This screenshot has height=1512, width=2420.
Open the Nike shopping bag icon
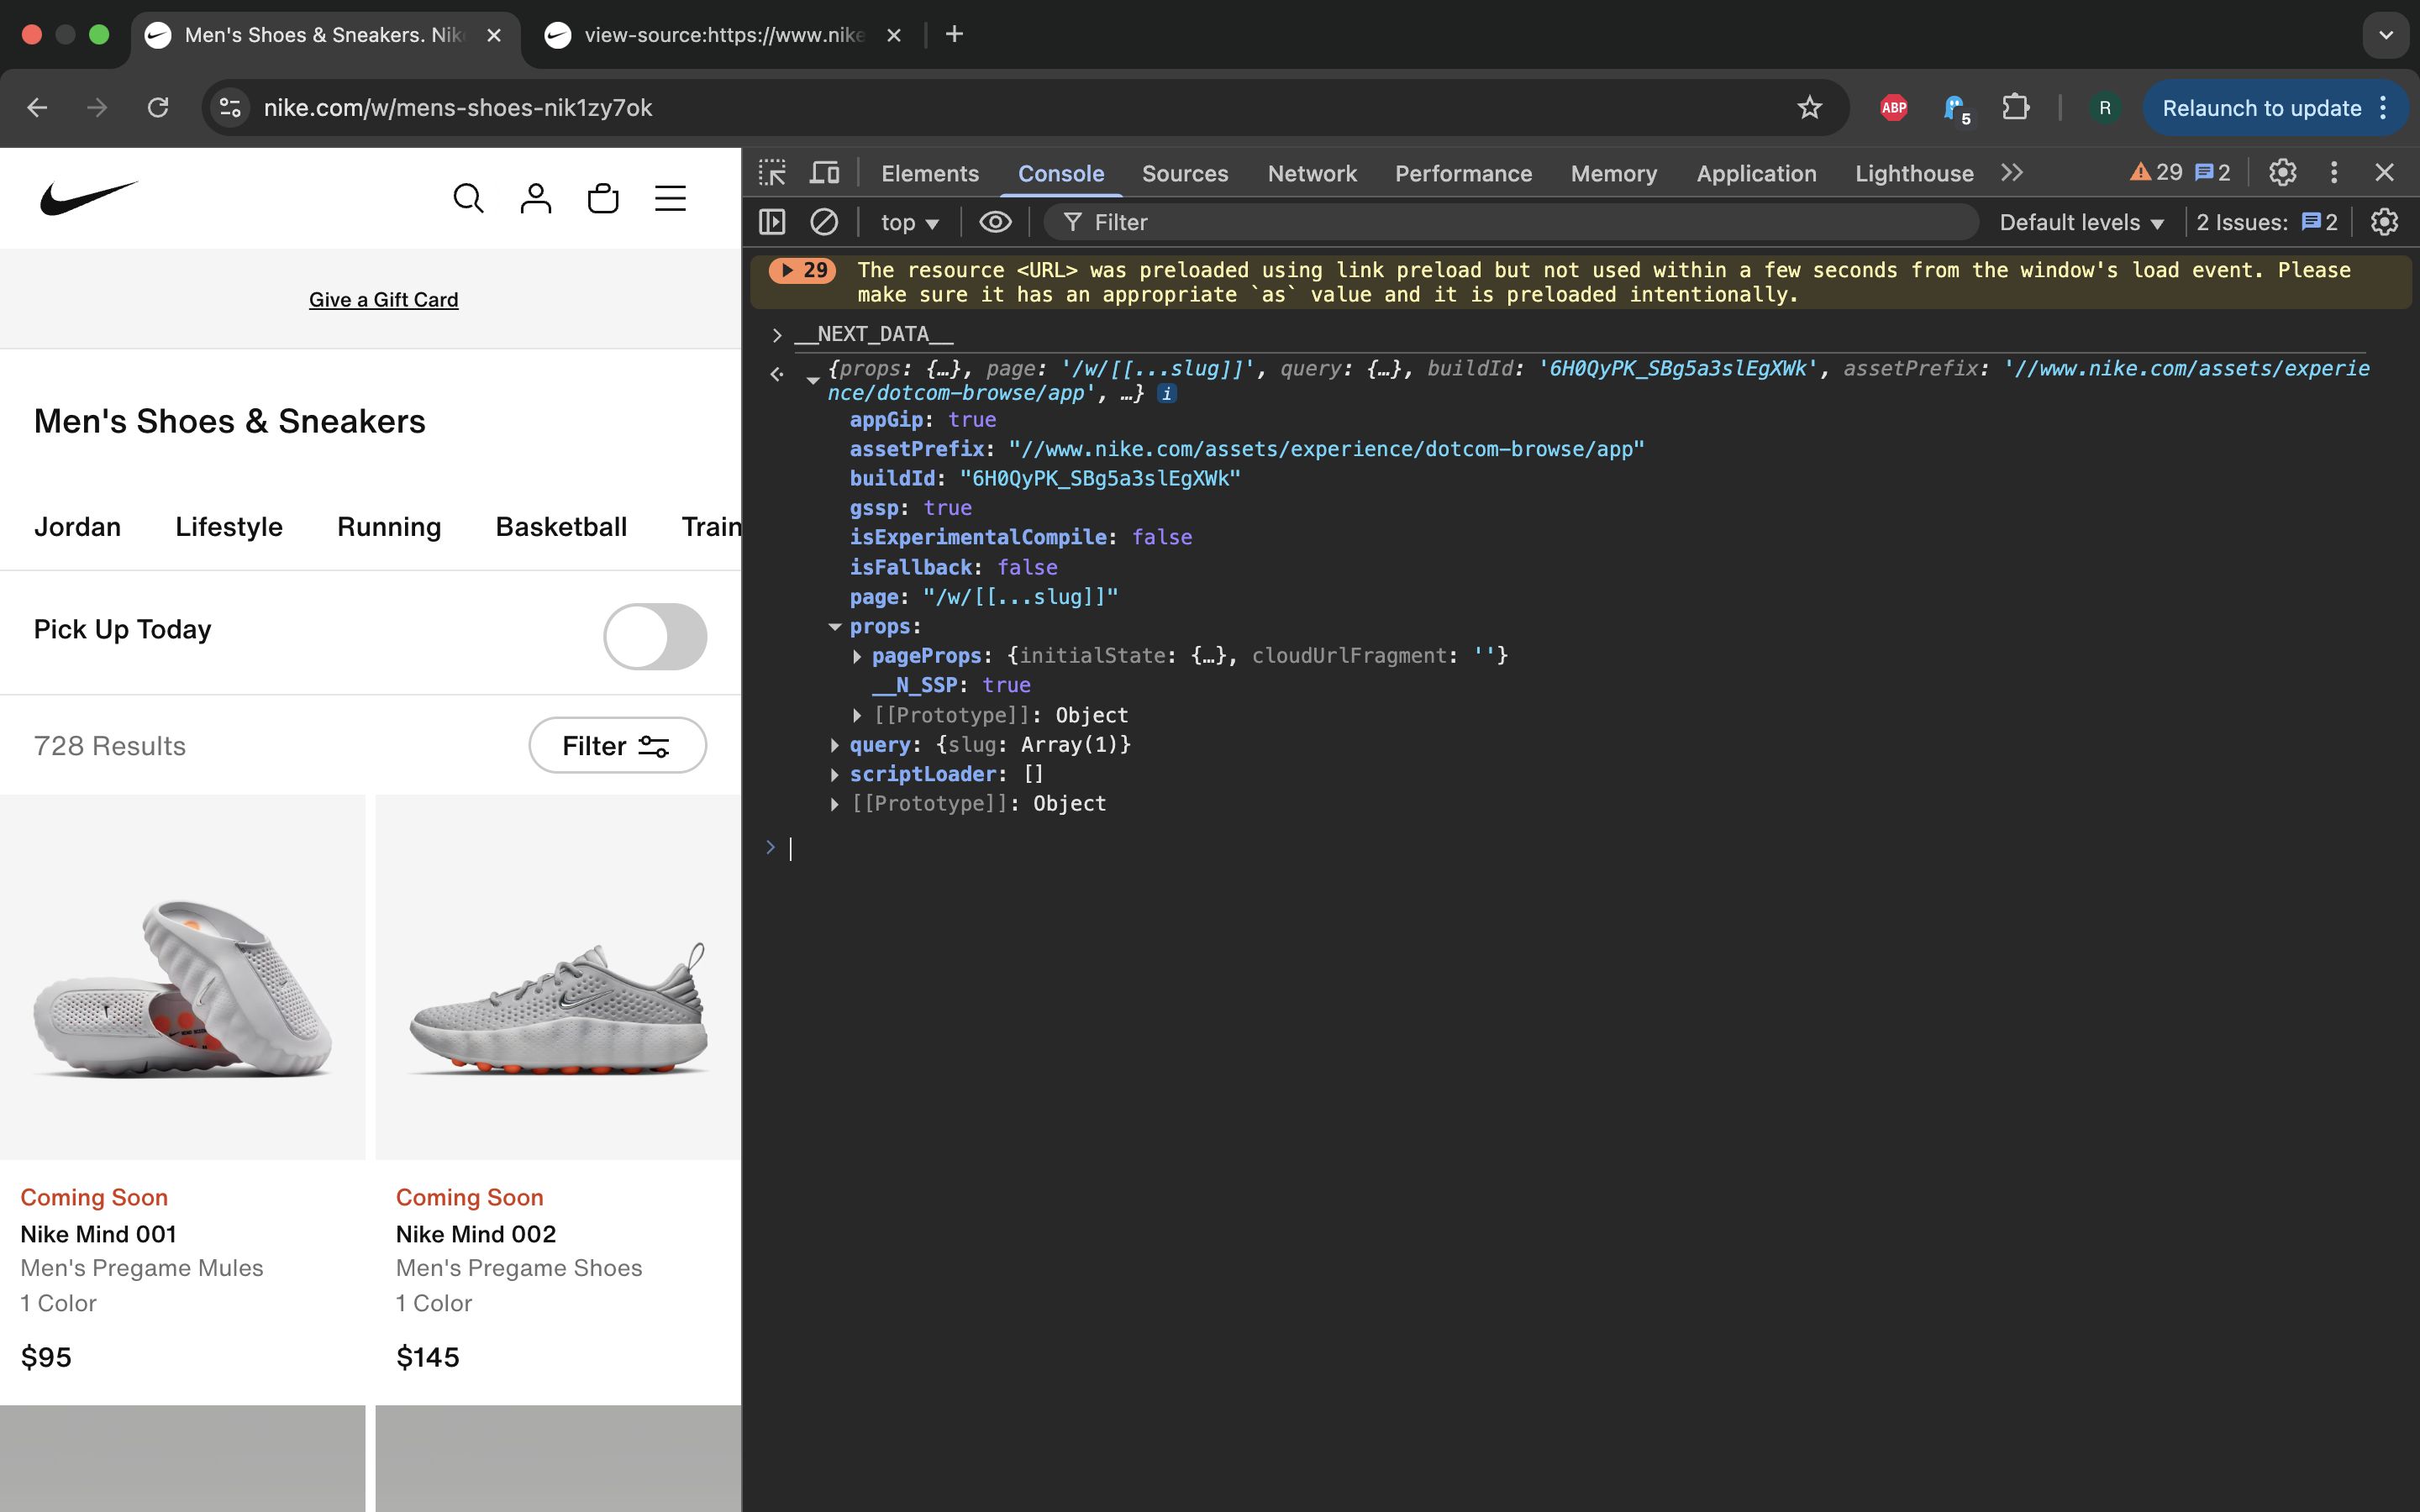tap(603, 198)
